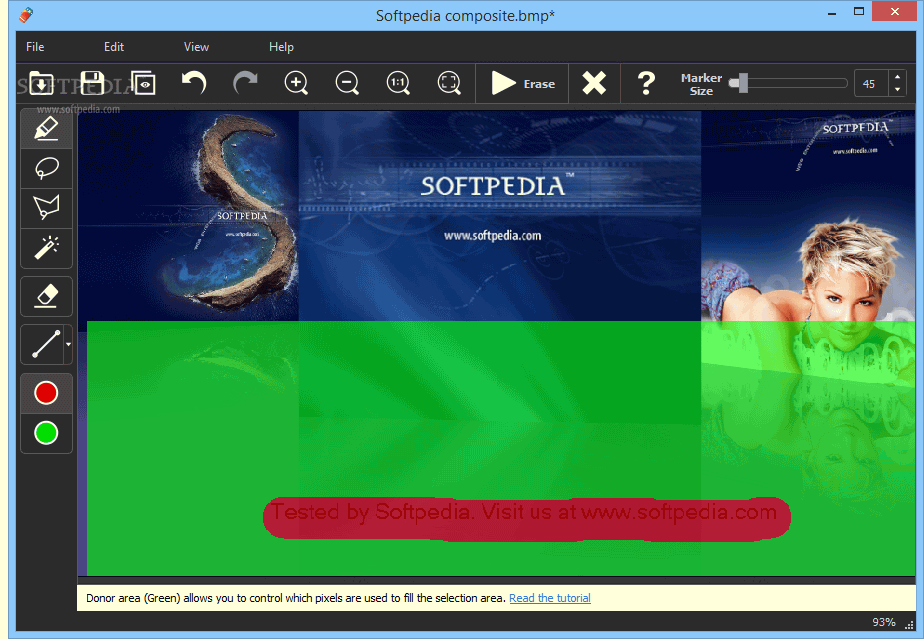Click the application icon in the title bar
924x639 pixels.
[25, 15]
